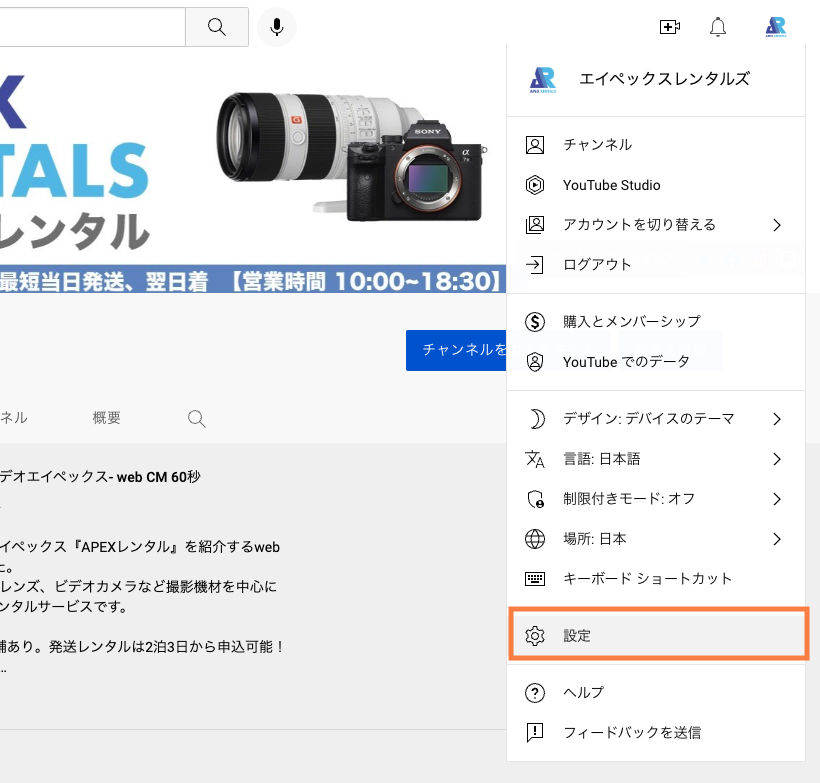Viewport: 820px width, 783px height.
Task: Expand アカウントを切り替える submenu arrow
Action: point(777,225)
